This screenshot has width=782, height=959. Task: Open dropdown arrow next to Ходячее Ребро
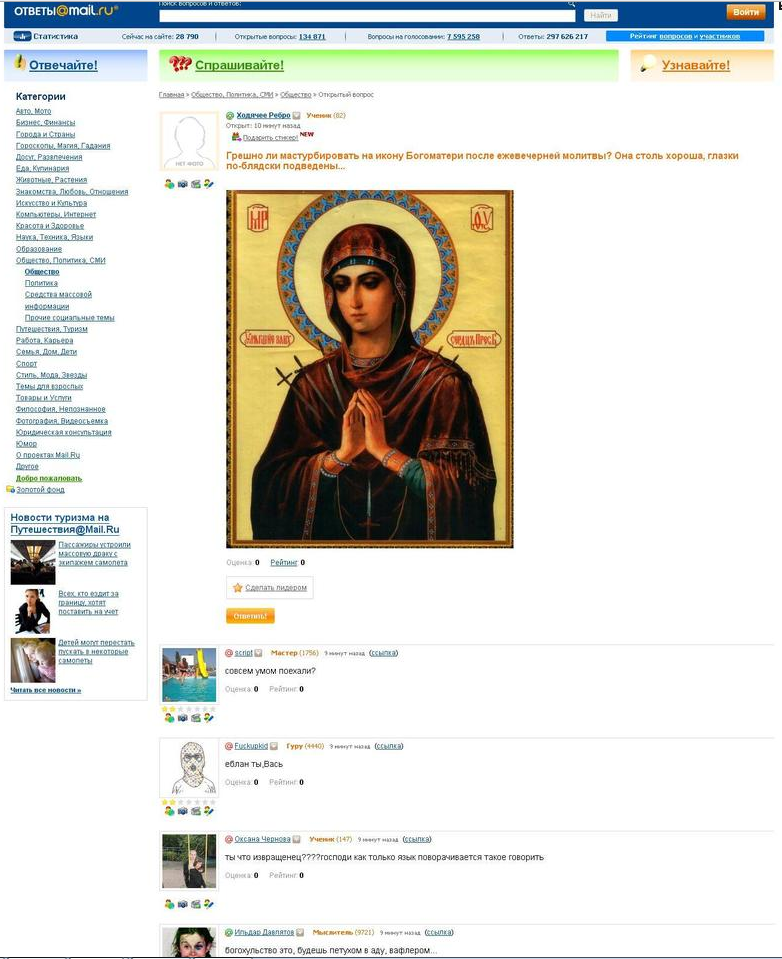click(297, 116)
